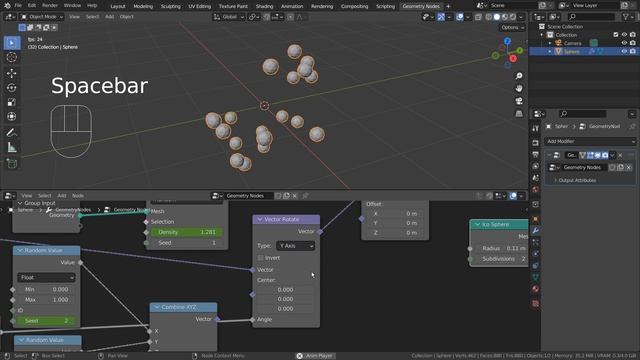Open the Render menu
The height and width of the screenshot is (360, 640).
coord(50,6)
